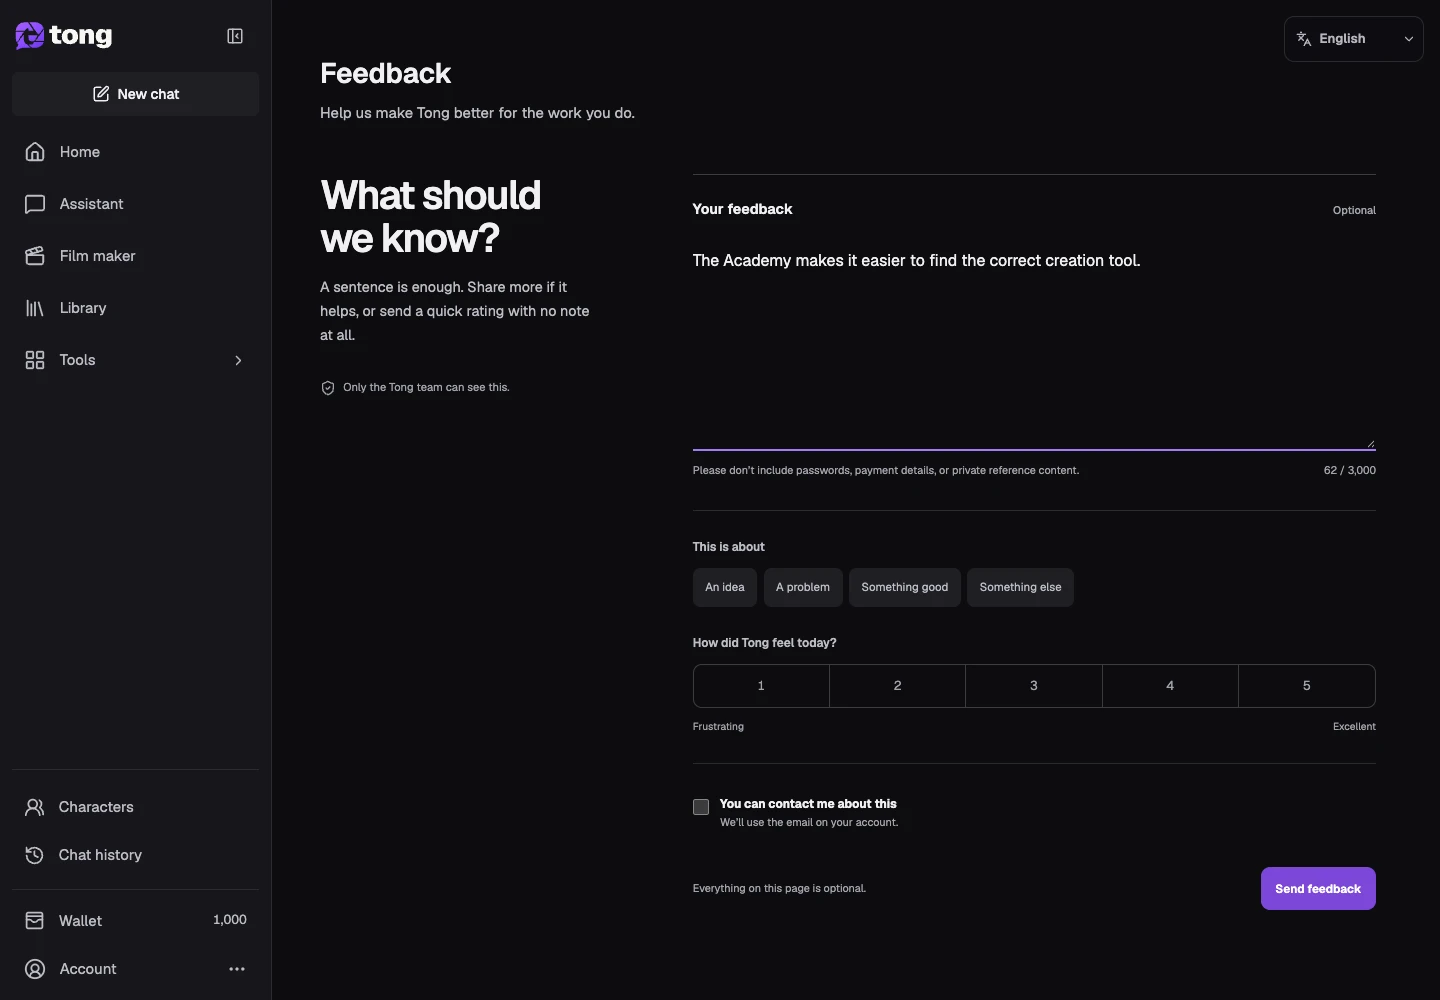Select the A problem chip
Viewport: 1440px width, 1000px height.
pos(803,588)
